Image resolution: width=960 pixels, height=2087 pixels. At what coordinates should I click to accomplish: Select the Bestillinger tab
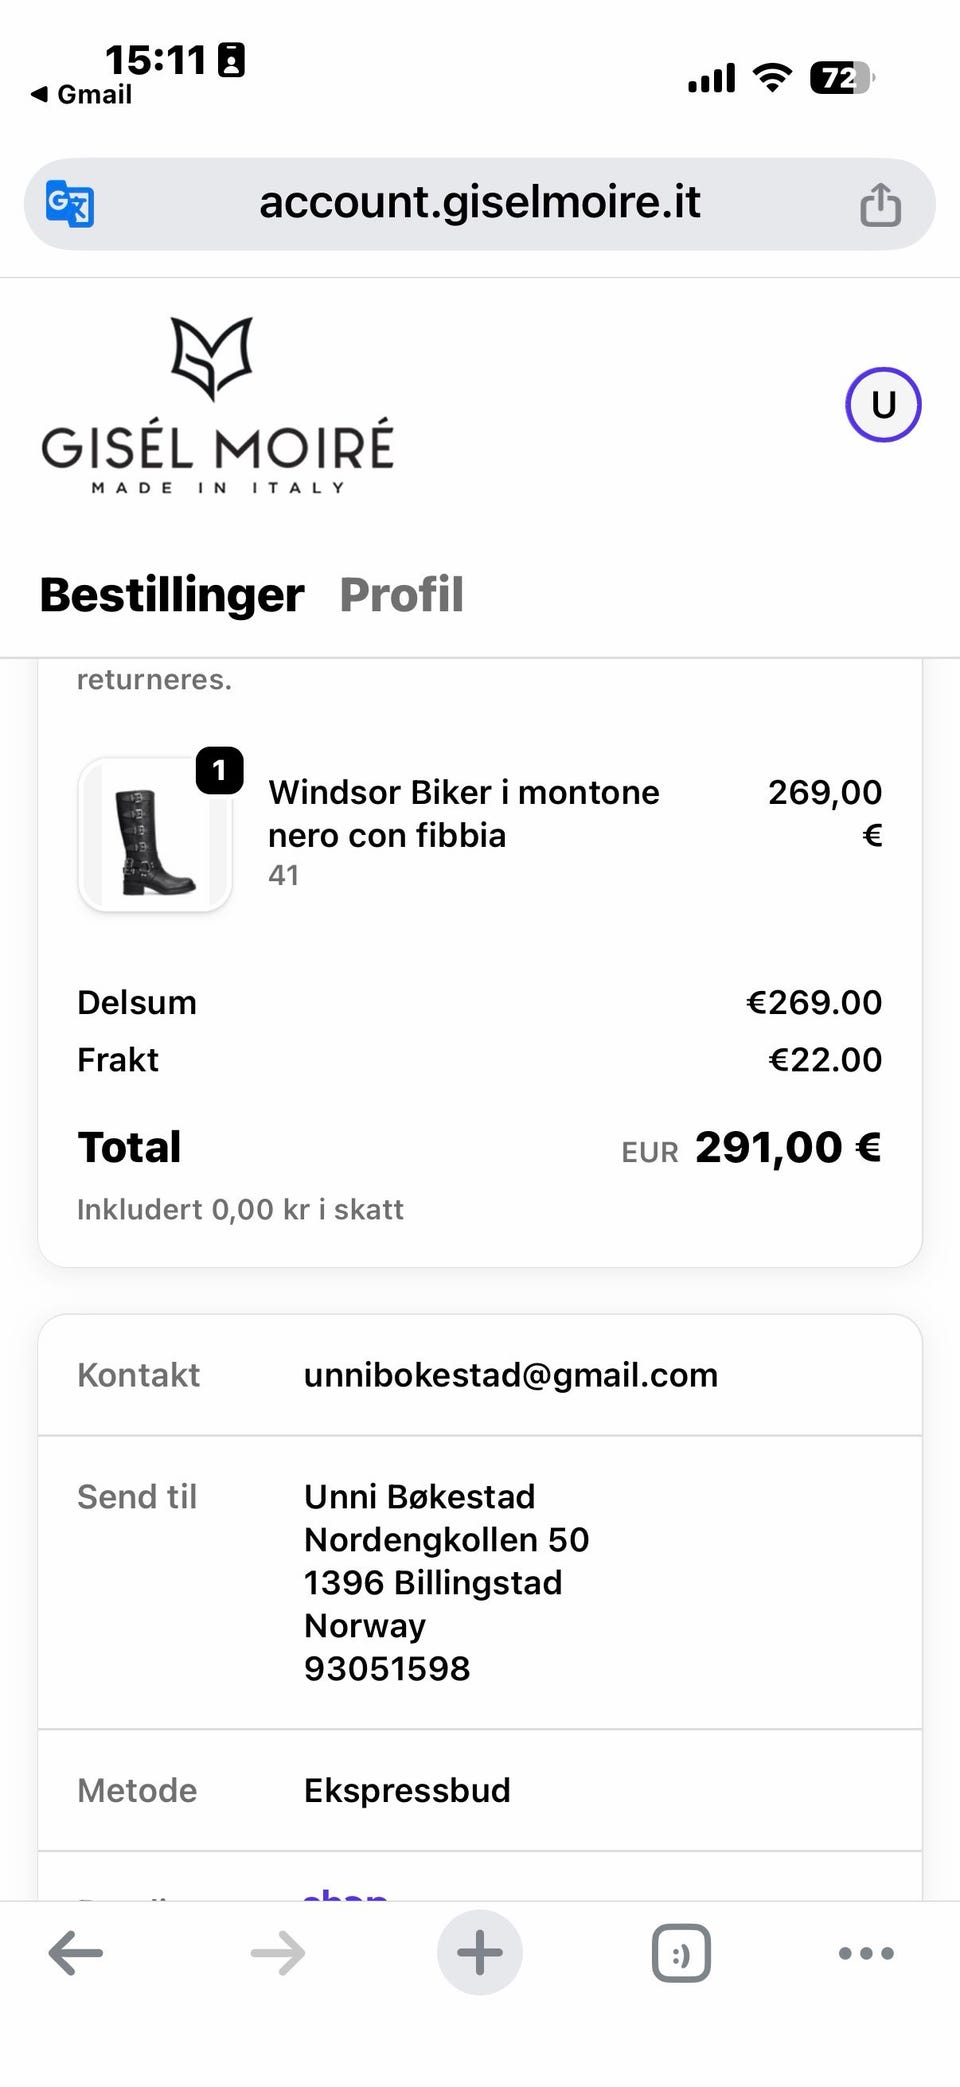click(171, 594)
